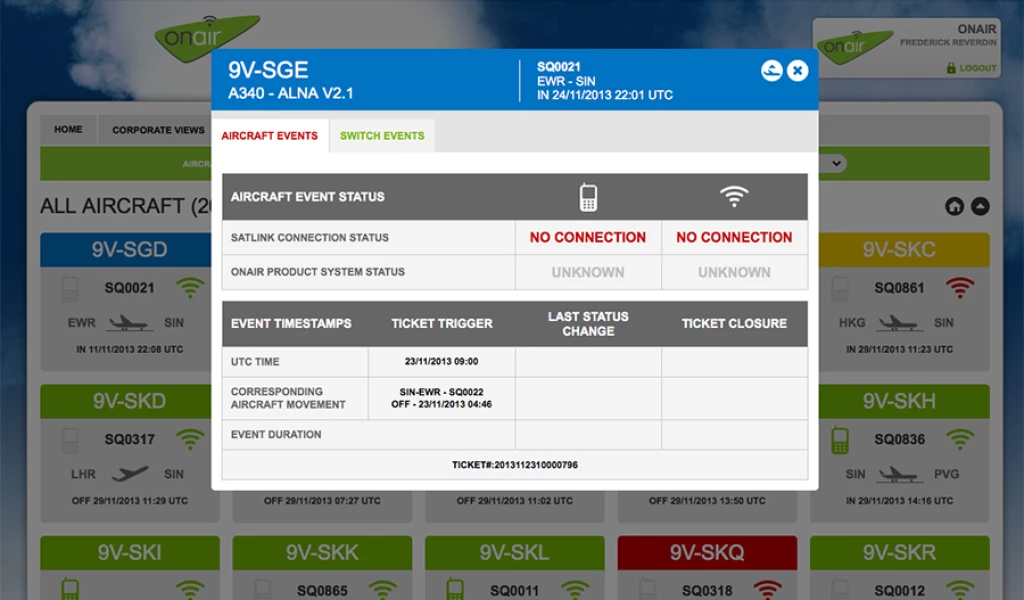Viewport: 1024px width, 600px height.
Task: Select the Aircraft Events tab
Action: pyautogui.click(x=270, y=136)
